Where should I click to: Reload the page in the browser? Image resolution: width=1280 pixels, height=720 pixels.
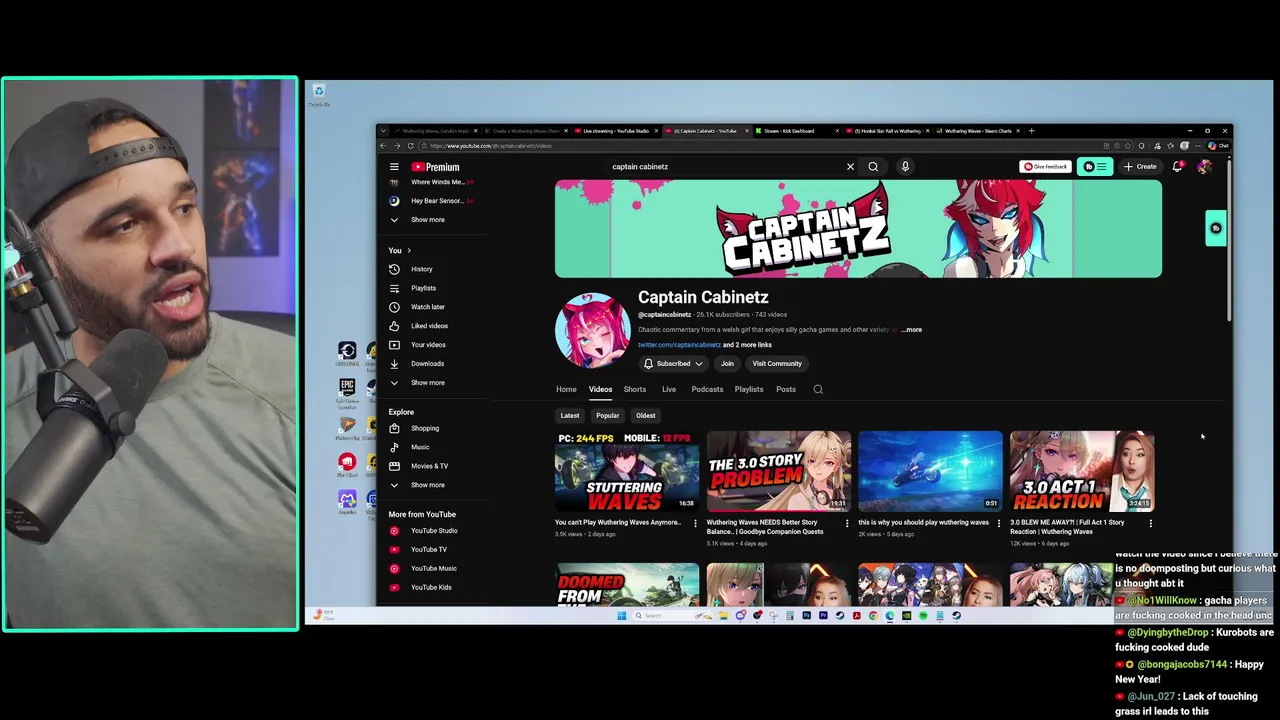point(409,146)
